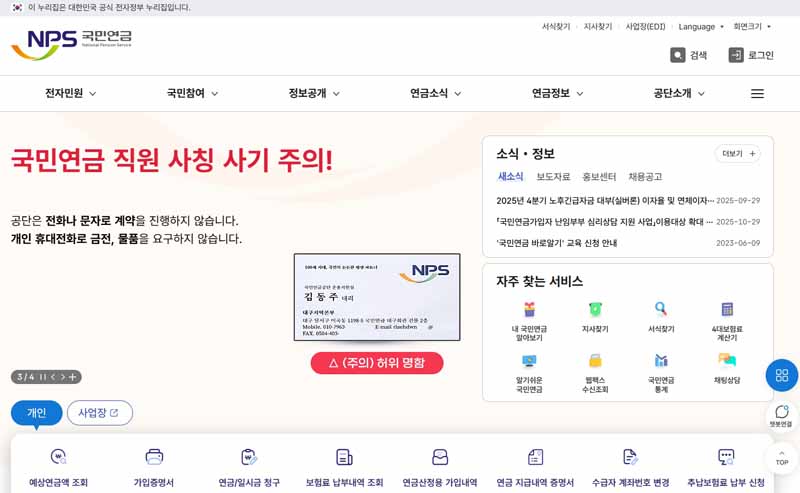Click the plus icon in banner controls
Image resolution: width=800 pixels, height=493 pixels.
coord(72,377)
